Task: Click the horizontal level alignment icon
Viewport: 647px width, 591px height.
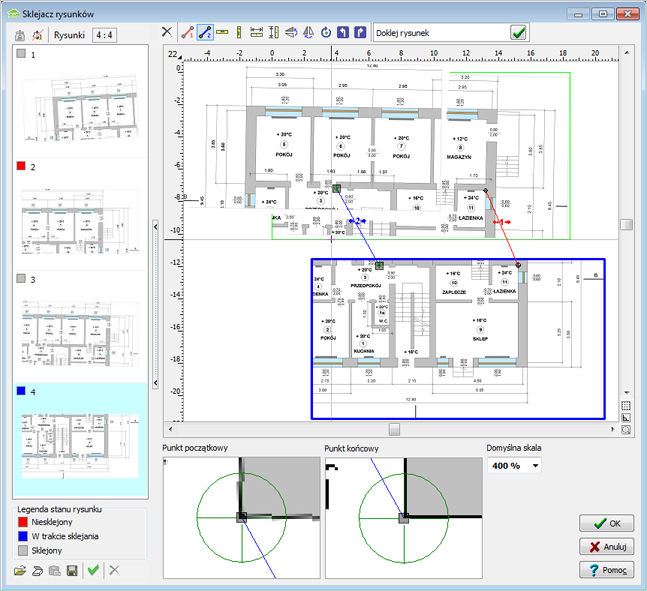Action: pos(222,32)
